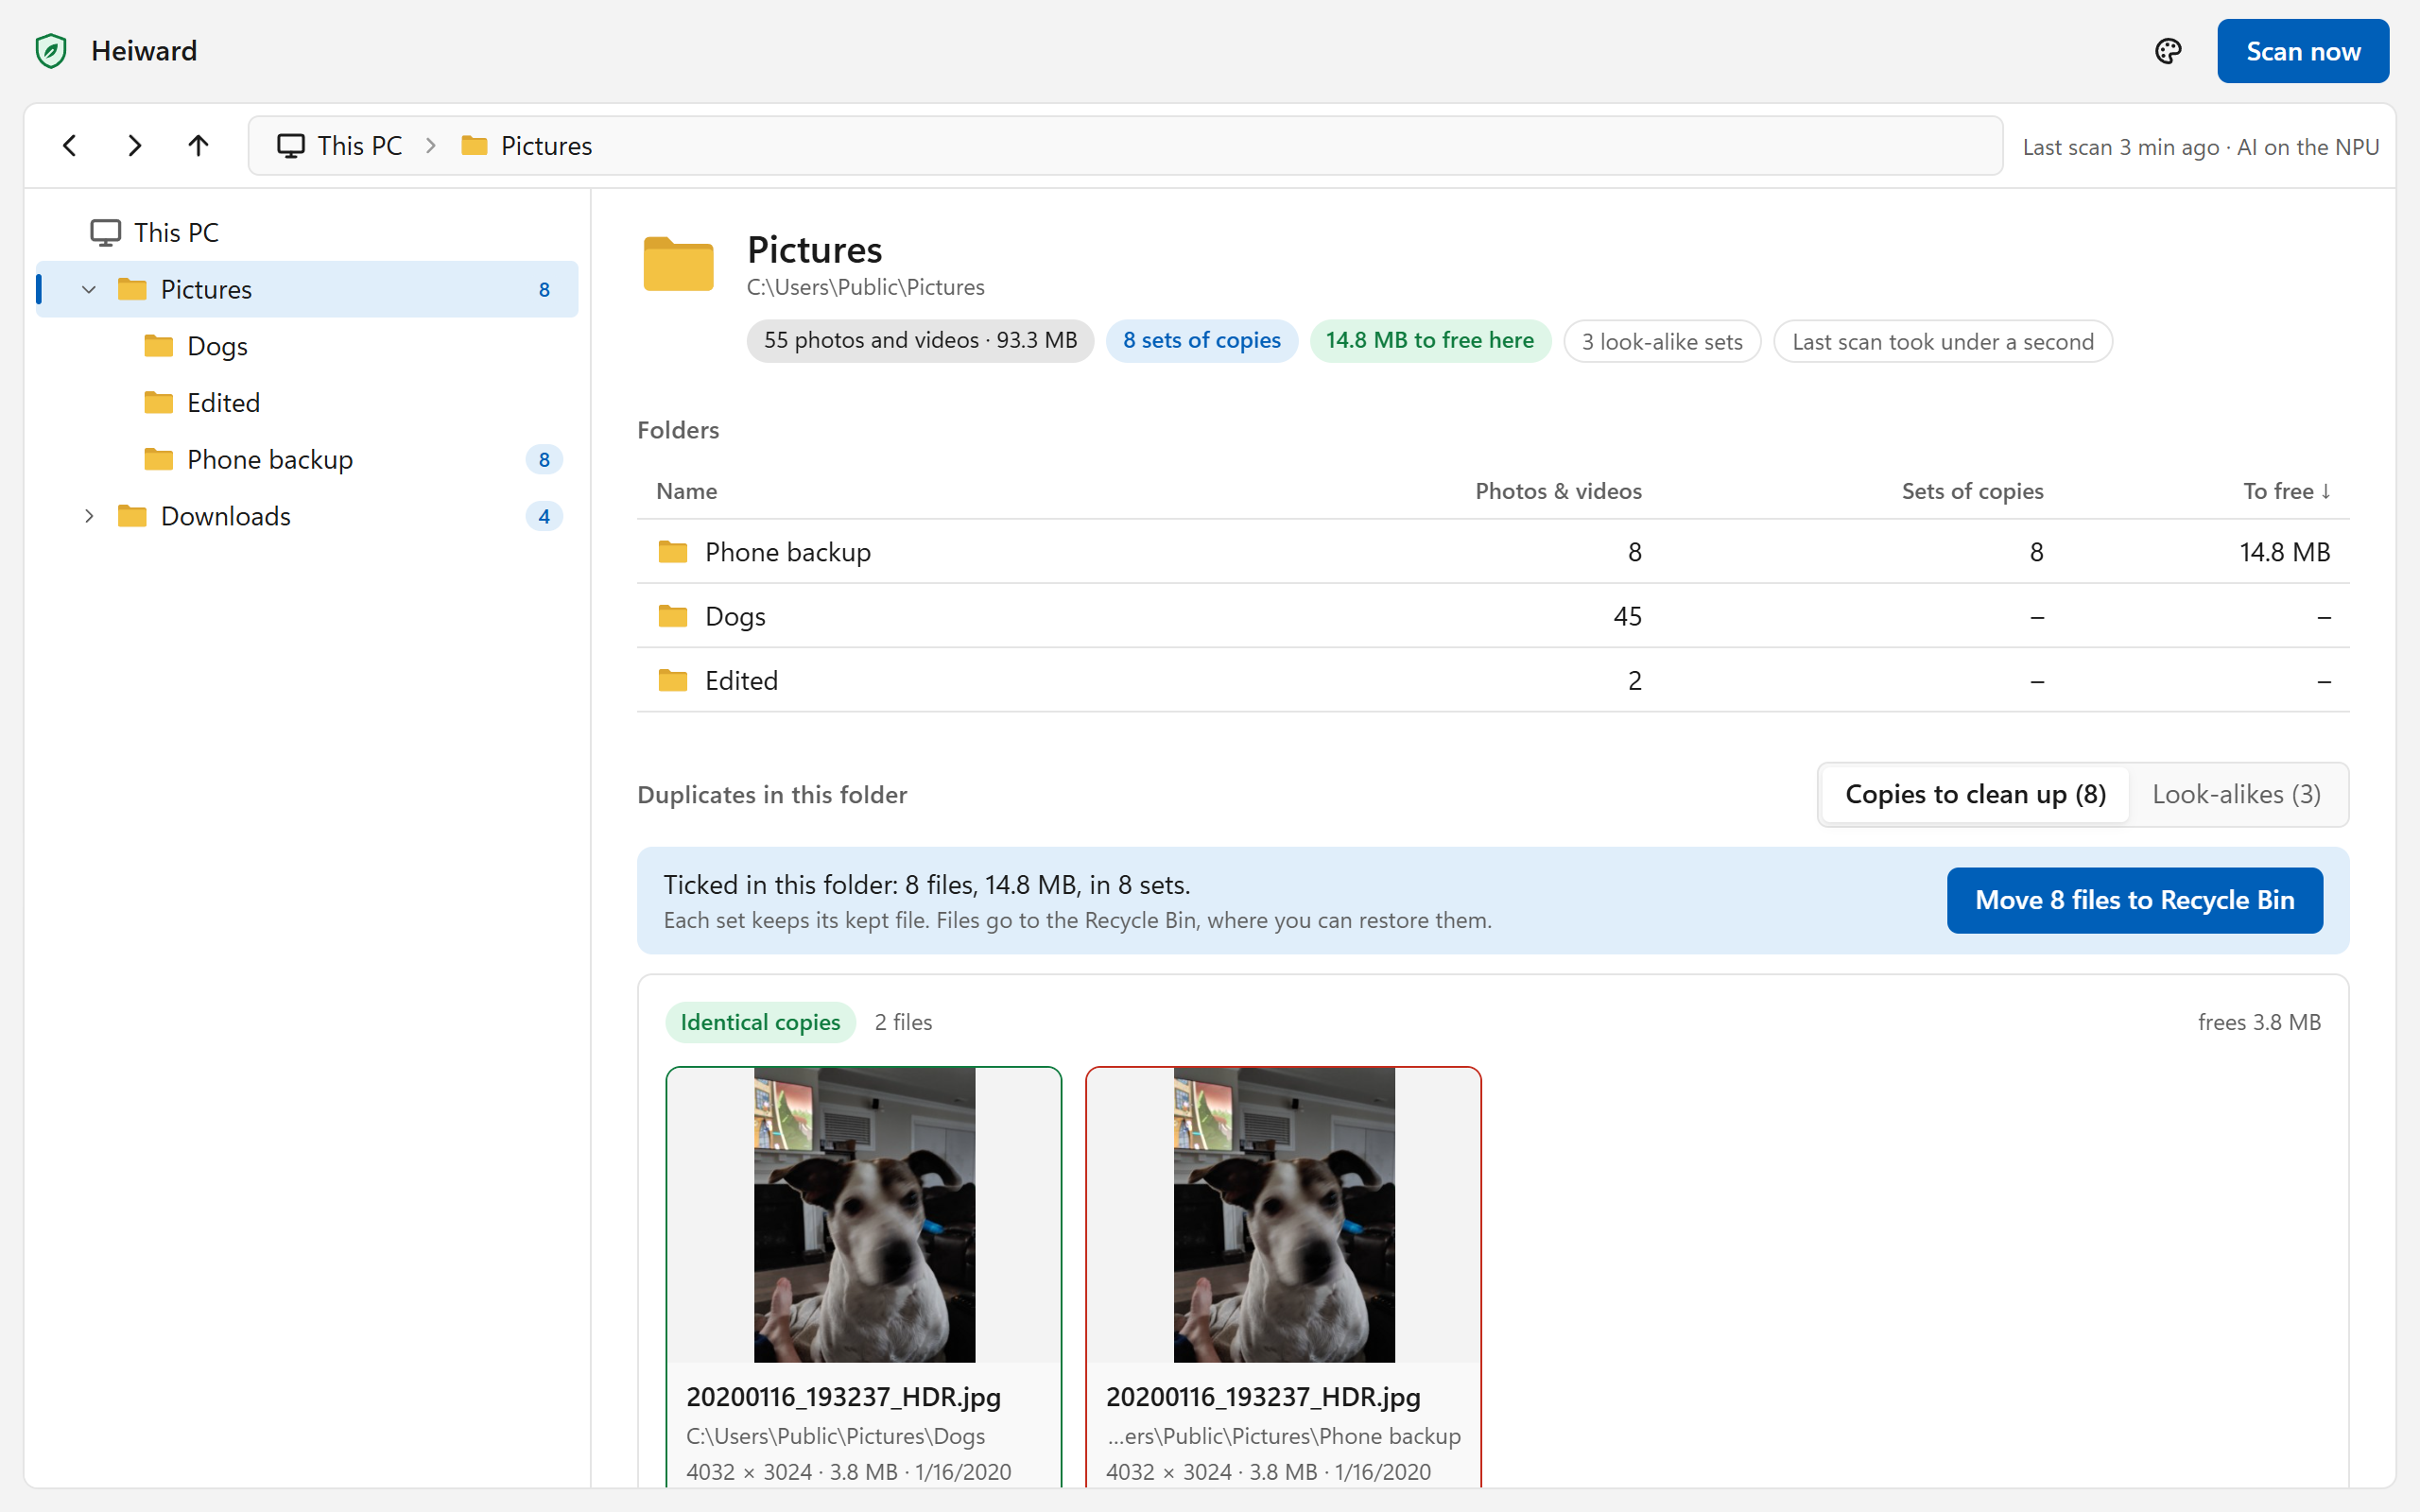The image size is (2420, 1512).
Task: Switch to the Look-alikes (3) tab
Action: coord(2236,795)
